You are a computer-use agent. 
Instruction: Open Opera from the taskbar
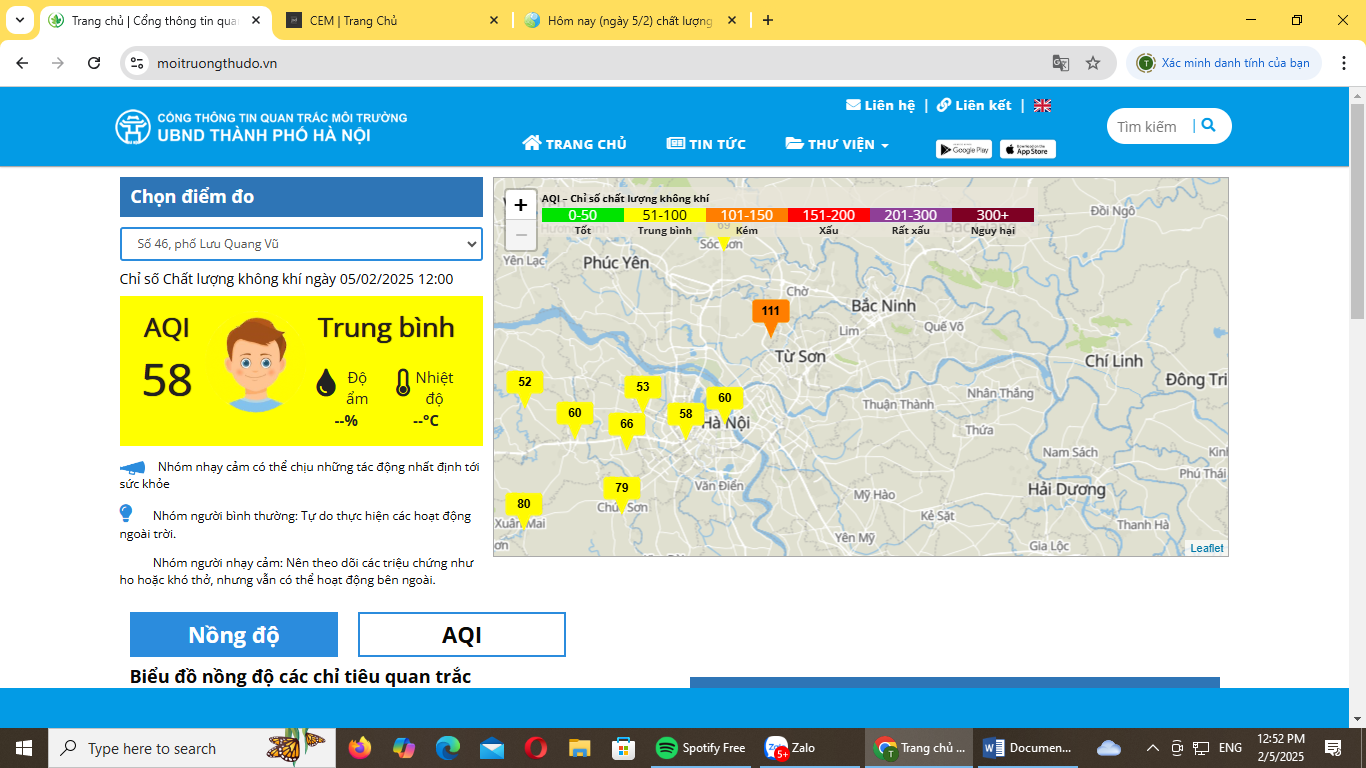coord(536,748)
